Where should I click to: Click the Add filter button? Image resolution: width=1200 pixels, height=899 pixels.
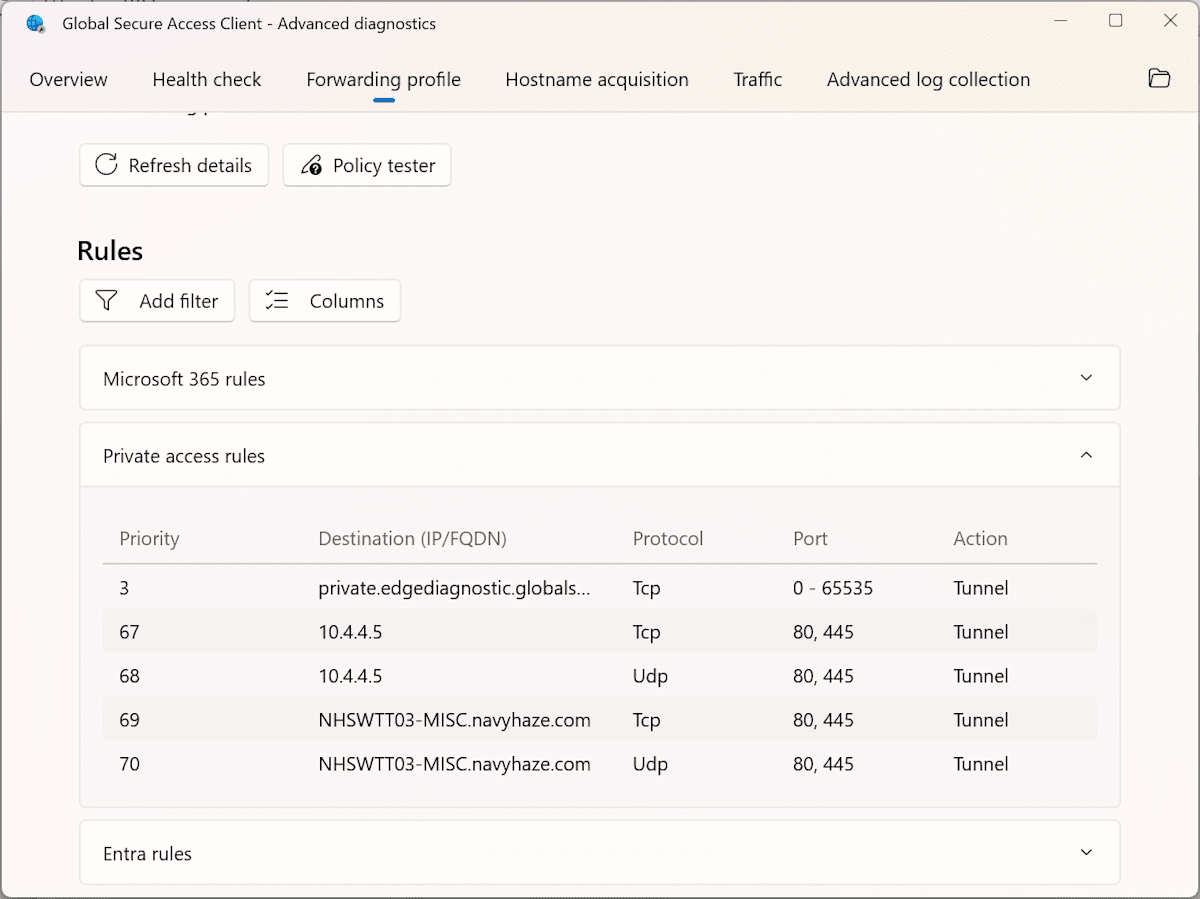[157, 300]
